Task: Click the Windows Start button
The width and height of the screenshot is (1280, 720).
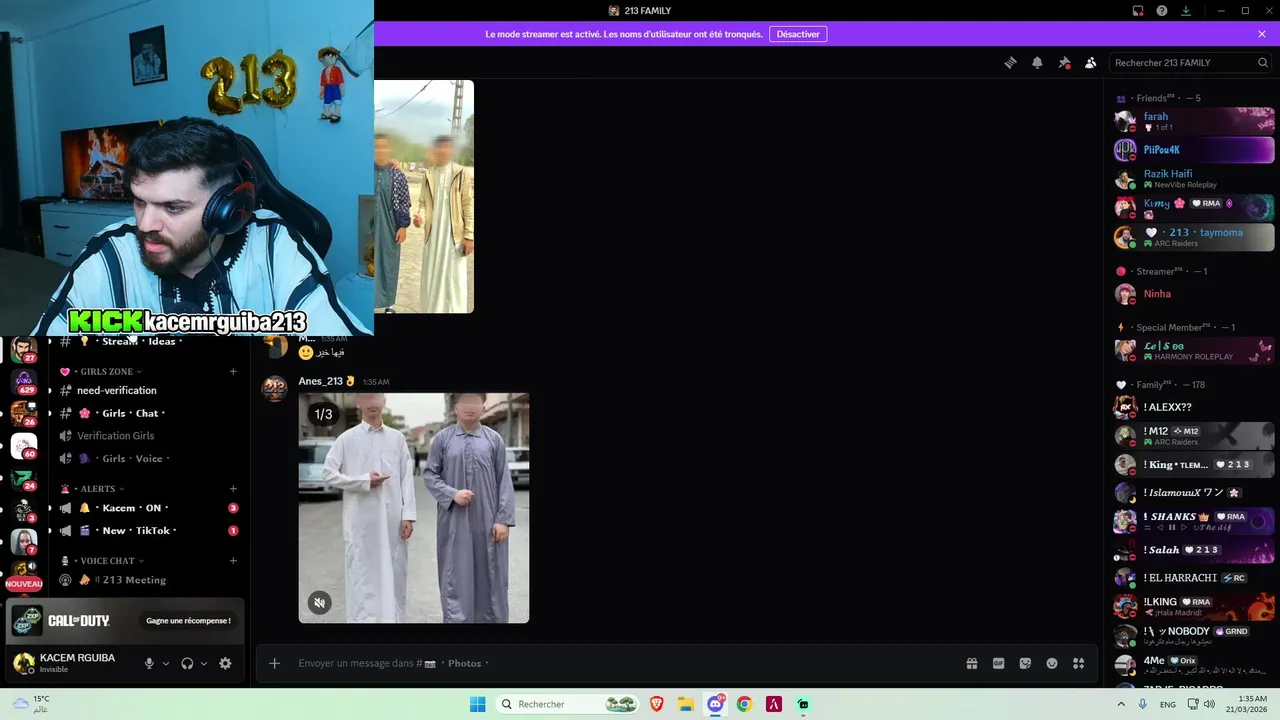Action: click(x=478, y=704)
